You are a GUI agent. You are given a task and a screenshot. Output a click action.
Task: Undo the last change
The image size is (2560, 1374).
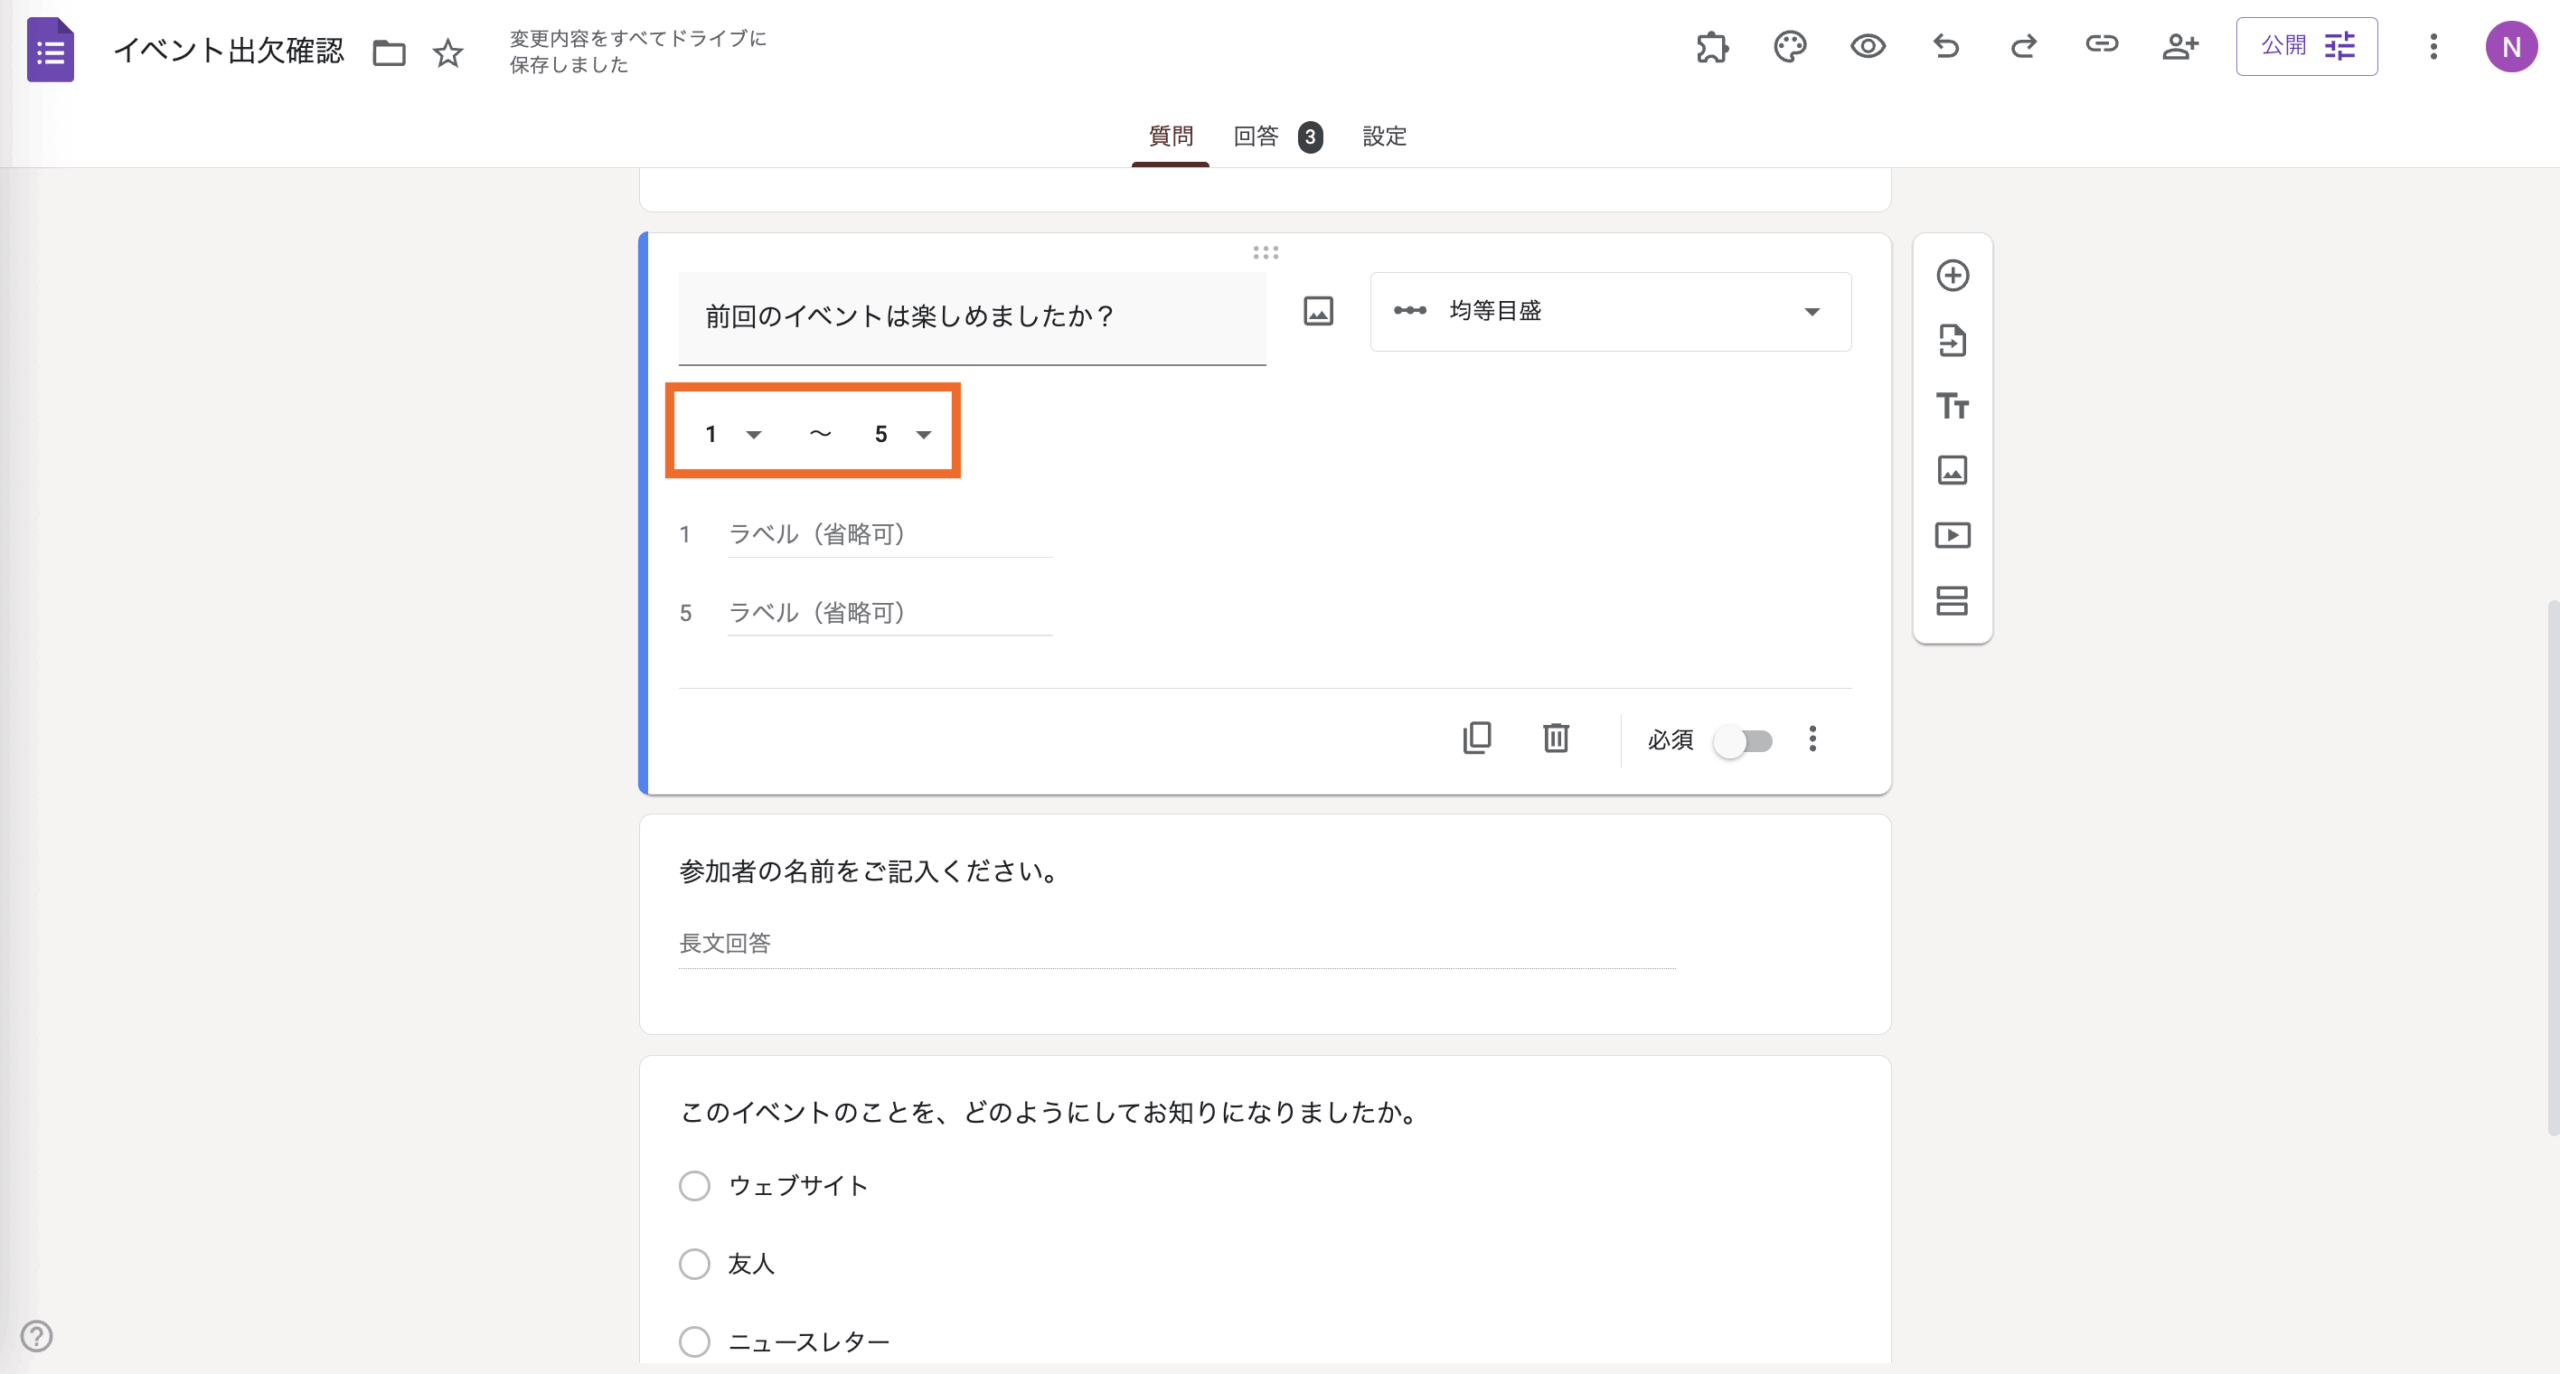1945,46
